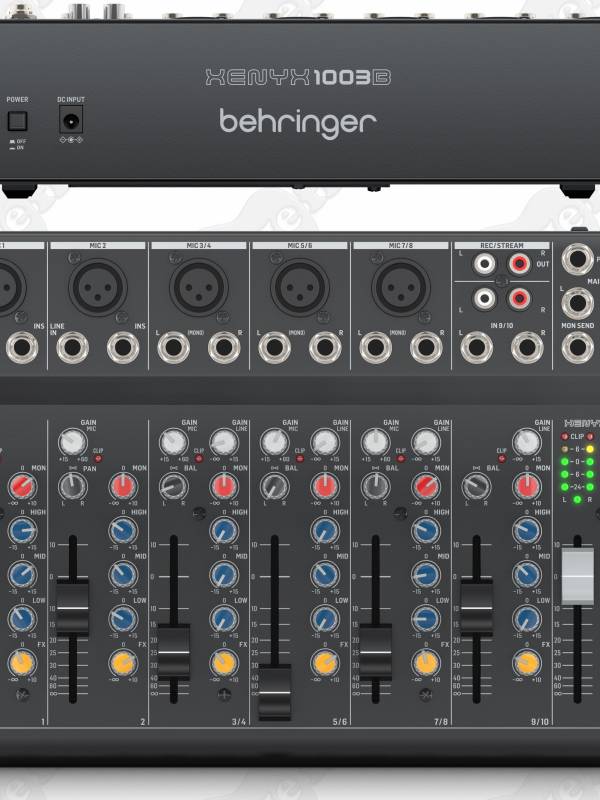Click REC/STREAM input right red RCA jack
The height and width of the screenshot is (800, 600).
pyautogui.click(x=519, y=298)
